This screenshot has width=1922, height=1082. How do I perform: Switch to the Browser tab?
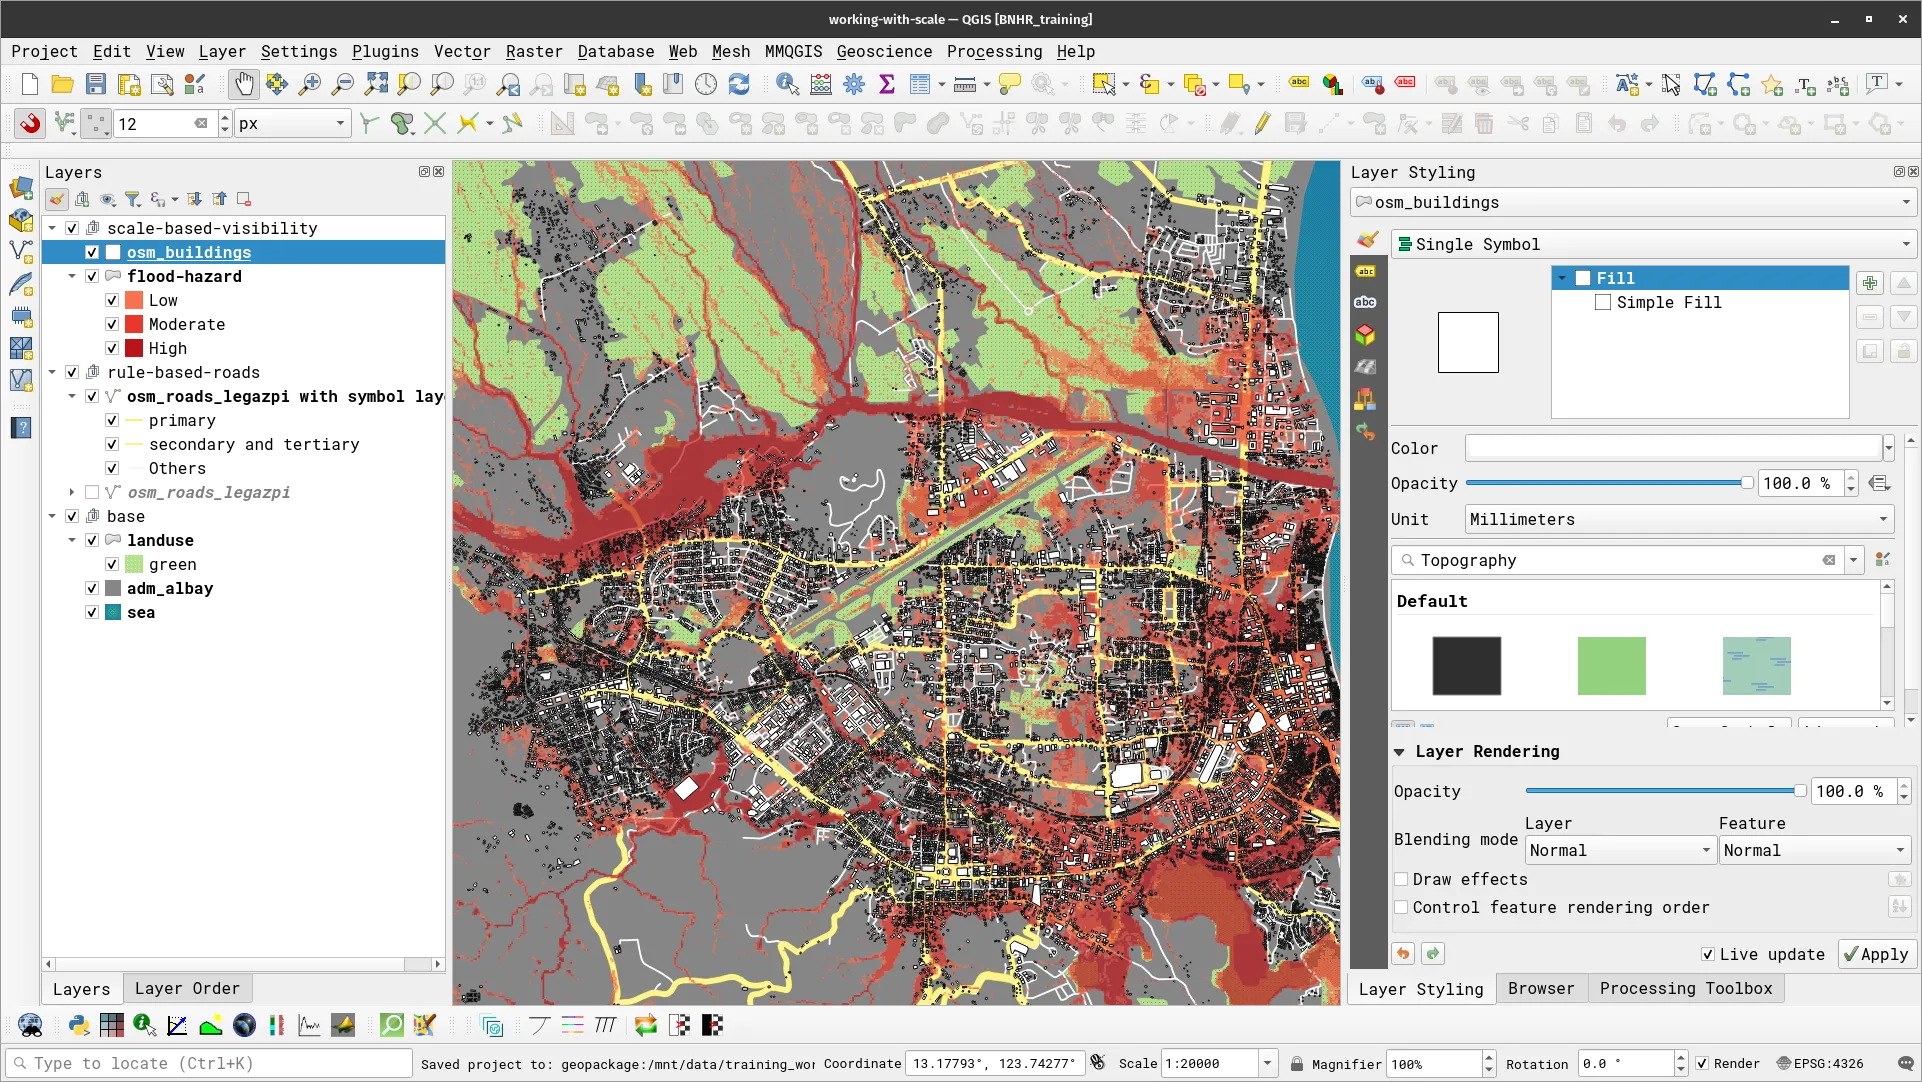click(x=1541, y=988)
